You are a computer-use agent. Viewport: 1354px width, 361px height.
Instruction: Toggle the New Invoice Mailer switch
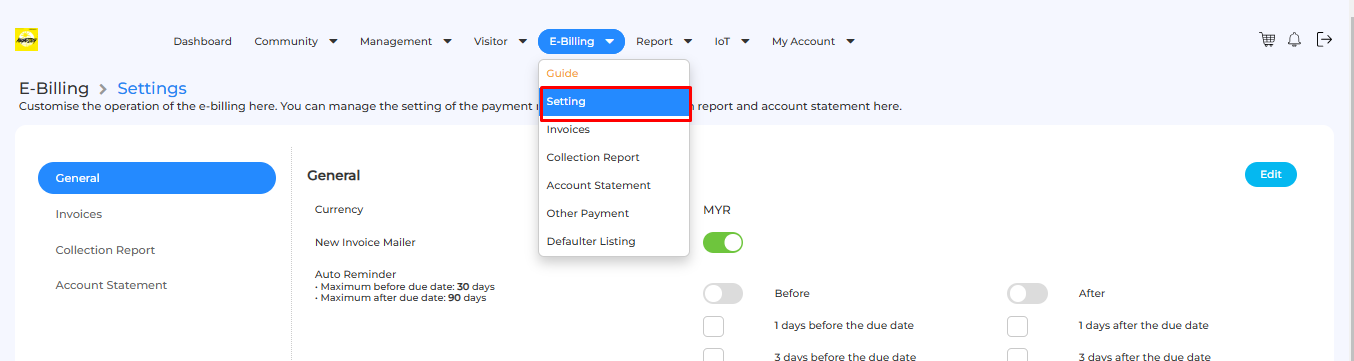click(723, 242)
